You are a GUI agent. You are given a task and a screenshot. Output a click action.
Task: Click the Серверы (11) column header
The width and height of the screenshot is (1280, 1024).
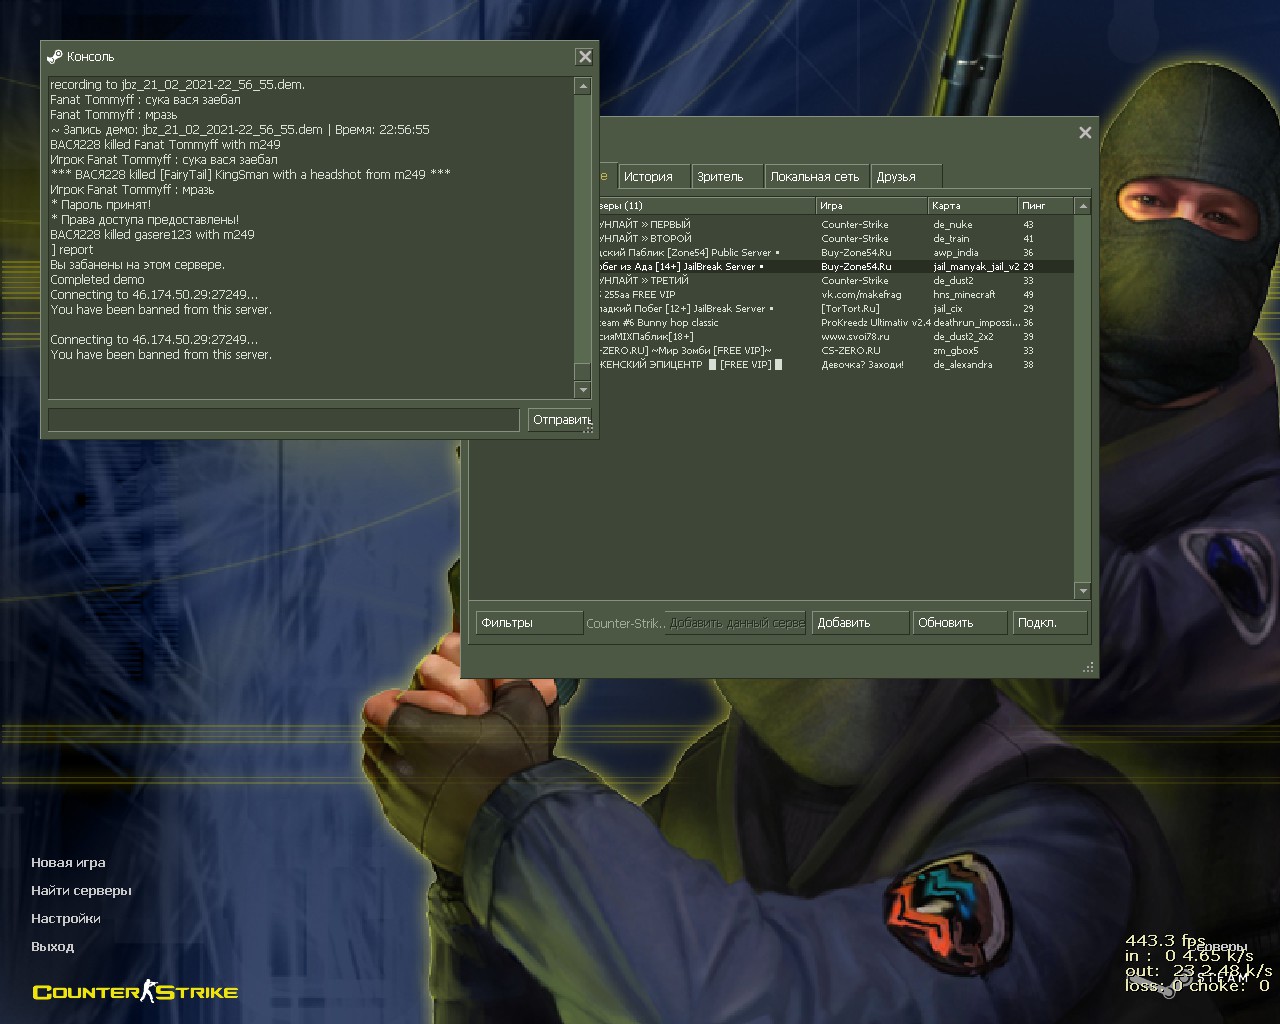click(708, 206)
